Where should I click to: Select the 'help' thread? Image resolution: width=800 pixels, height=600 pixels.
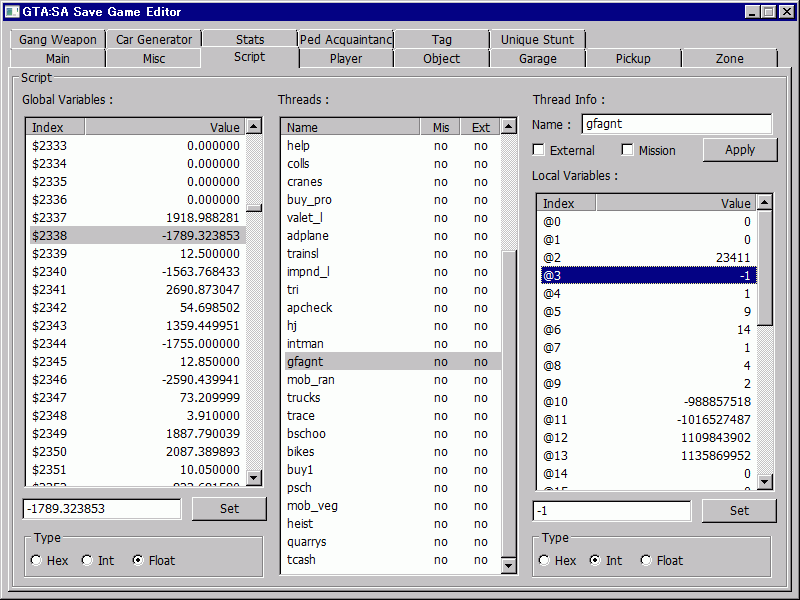[392, 145]
